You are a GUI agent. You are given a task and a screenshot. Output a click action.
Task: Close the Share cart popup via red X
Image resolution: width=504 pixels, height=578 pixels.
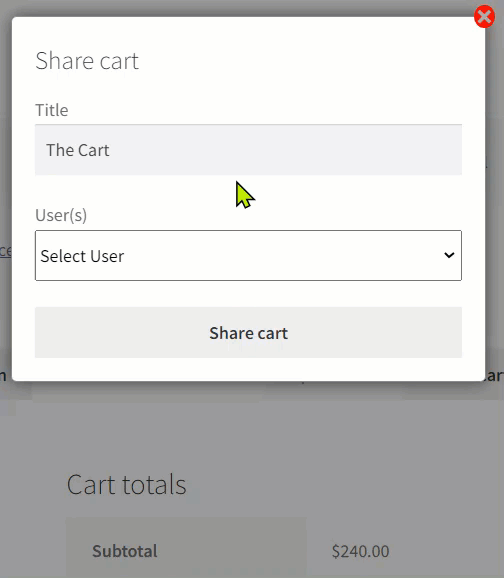484,17
